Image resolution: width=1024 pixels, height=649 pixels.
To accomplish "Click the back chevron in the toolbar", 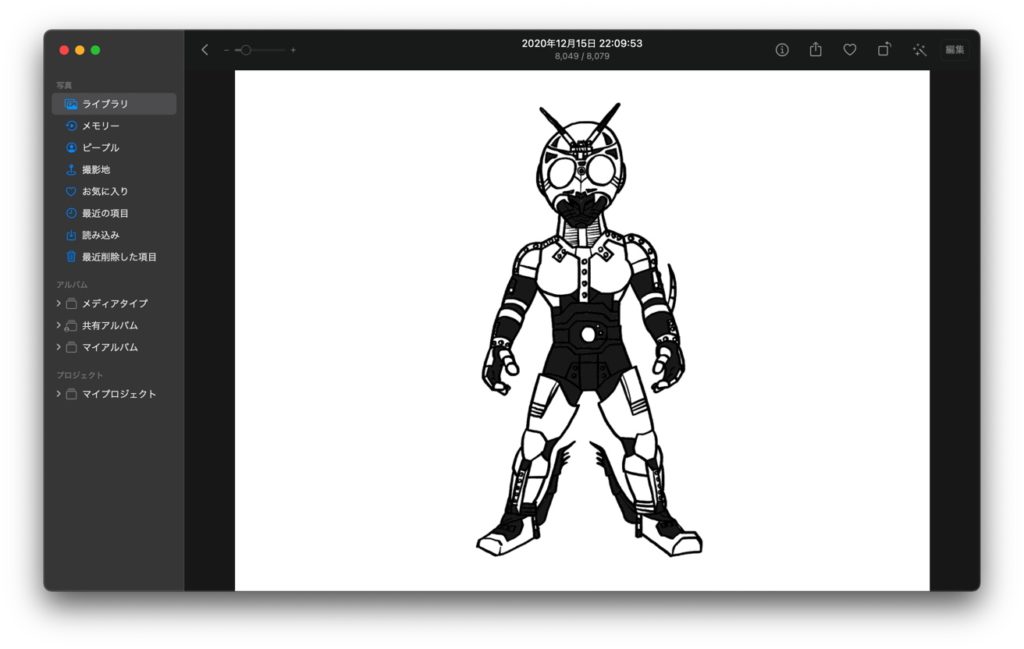I will coord(204,50).
